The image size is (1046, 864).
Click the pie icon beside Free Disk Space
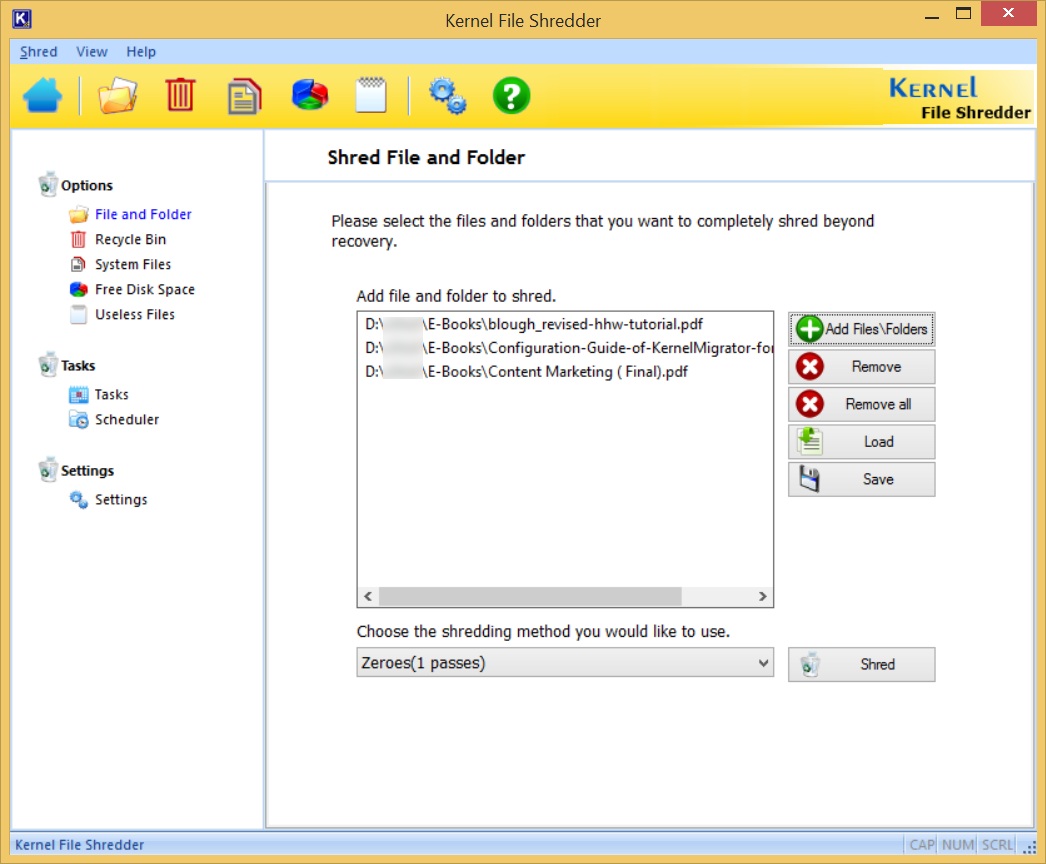click(79, 289)
